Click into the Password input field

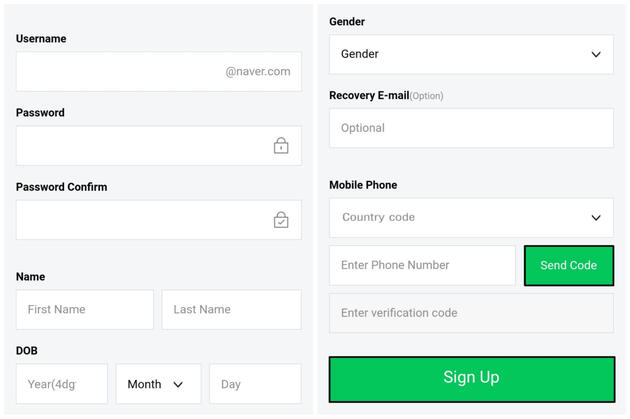(x=140, y=146)
